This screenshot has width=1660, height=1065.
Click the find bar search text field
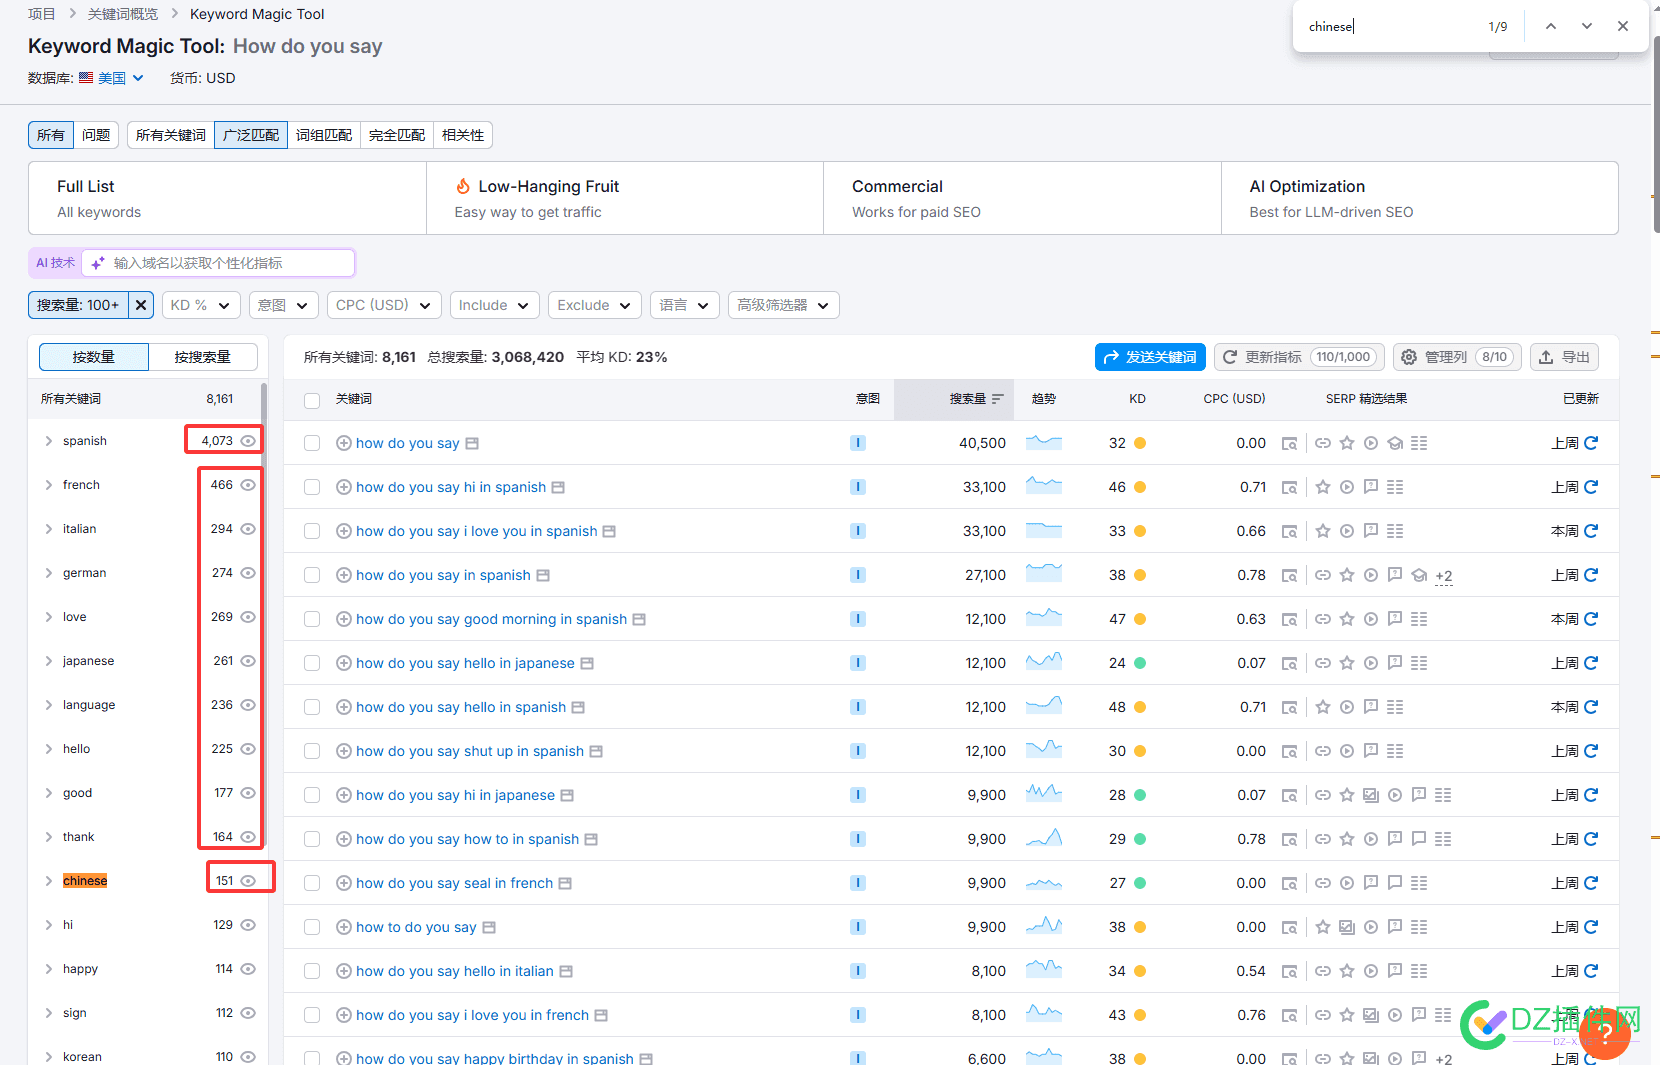1390,26
